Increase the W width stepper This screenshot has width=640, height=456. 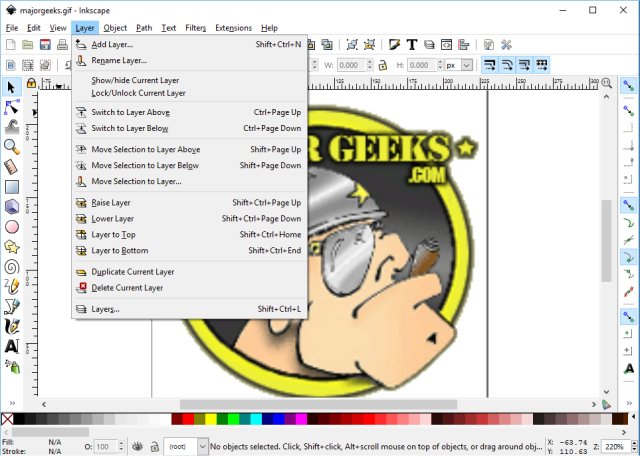370,62
